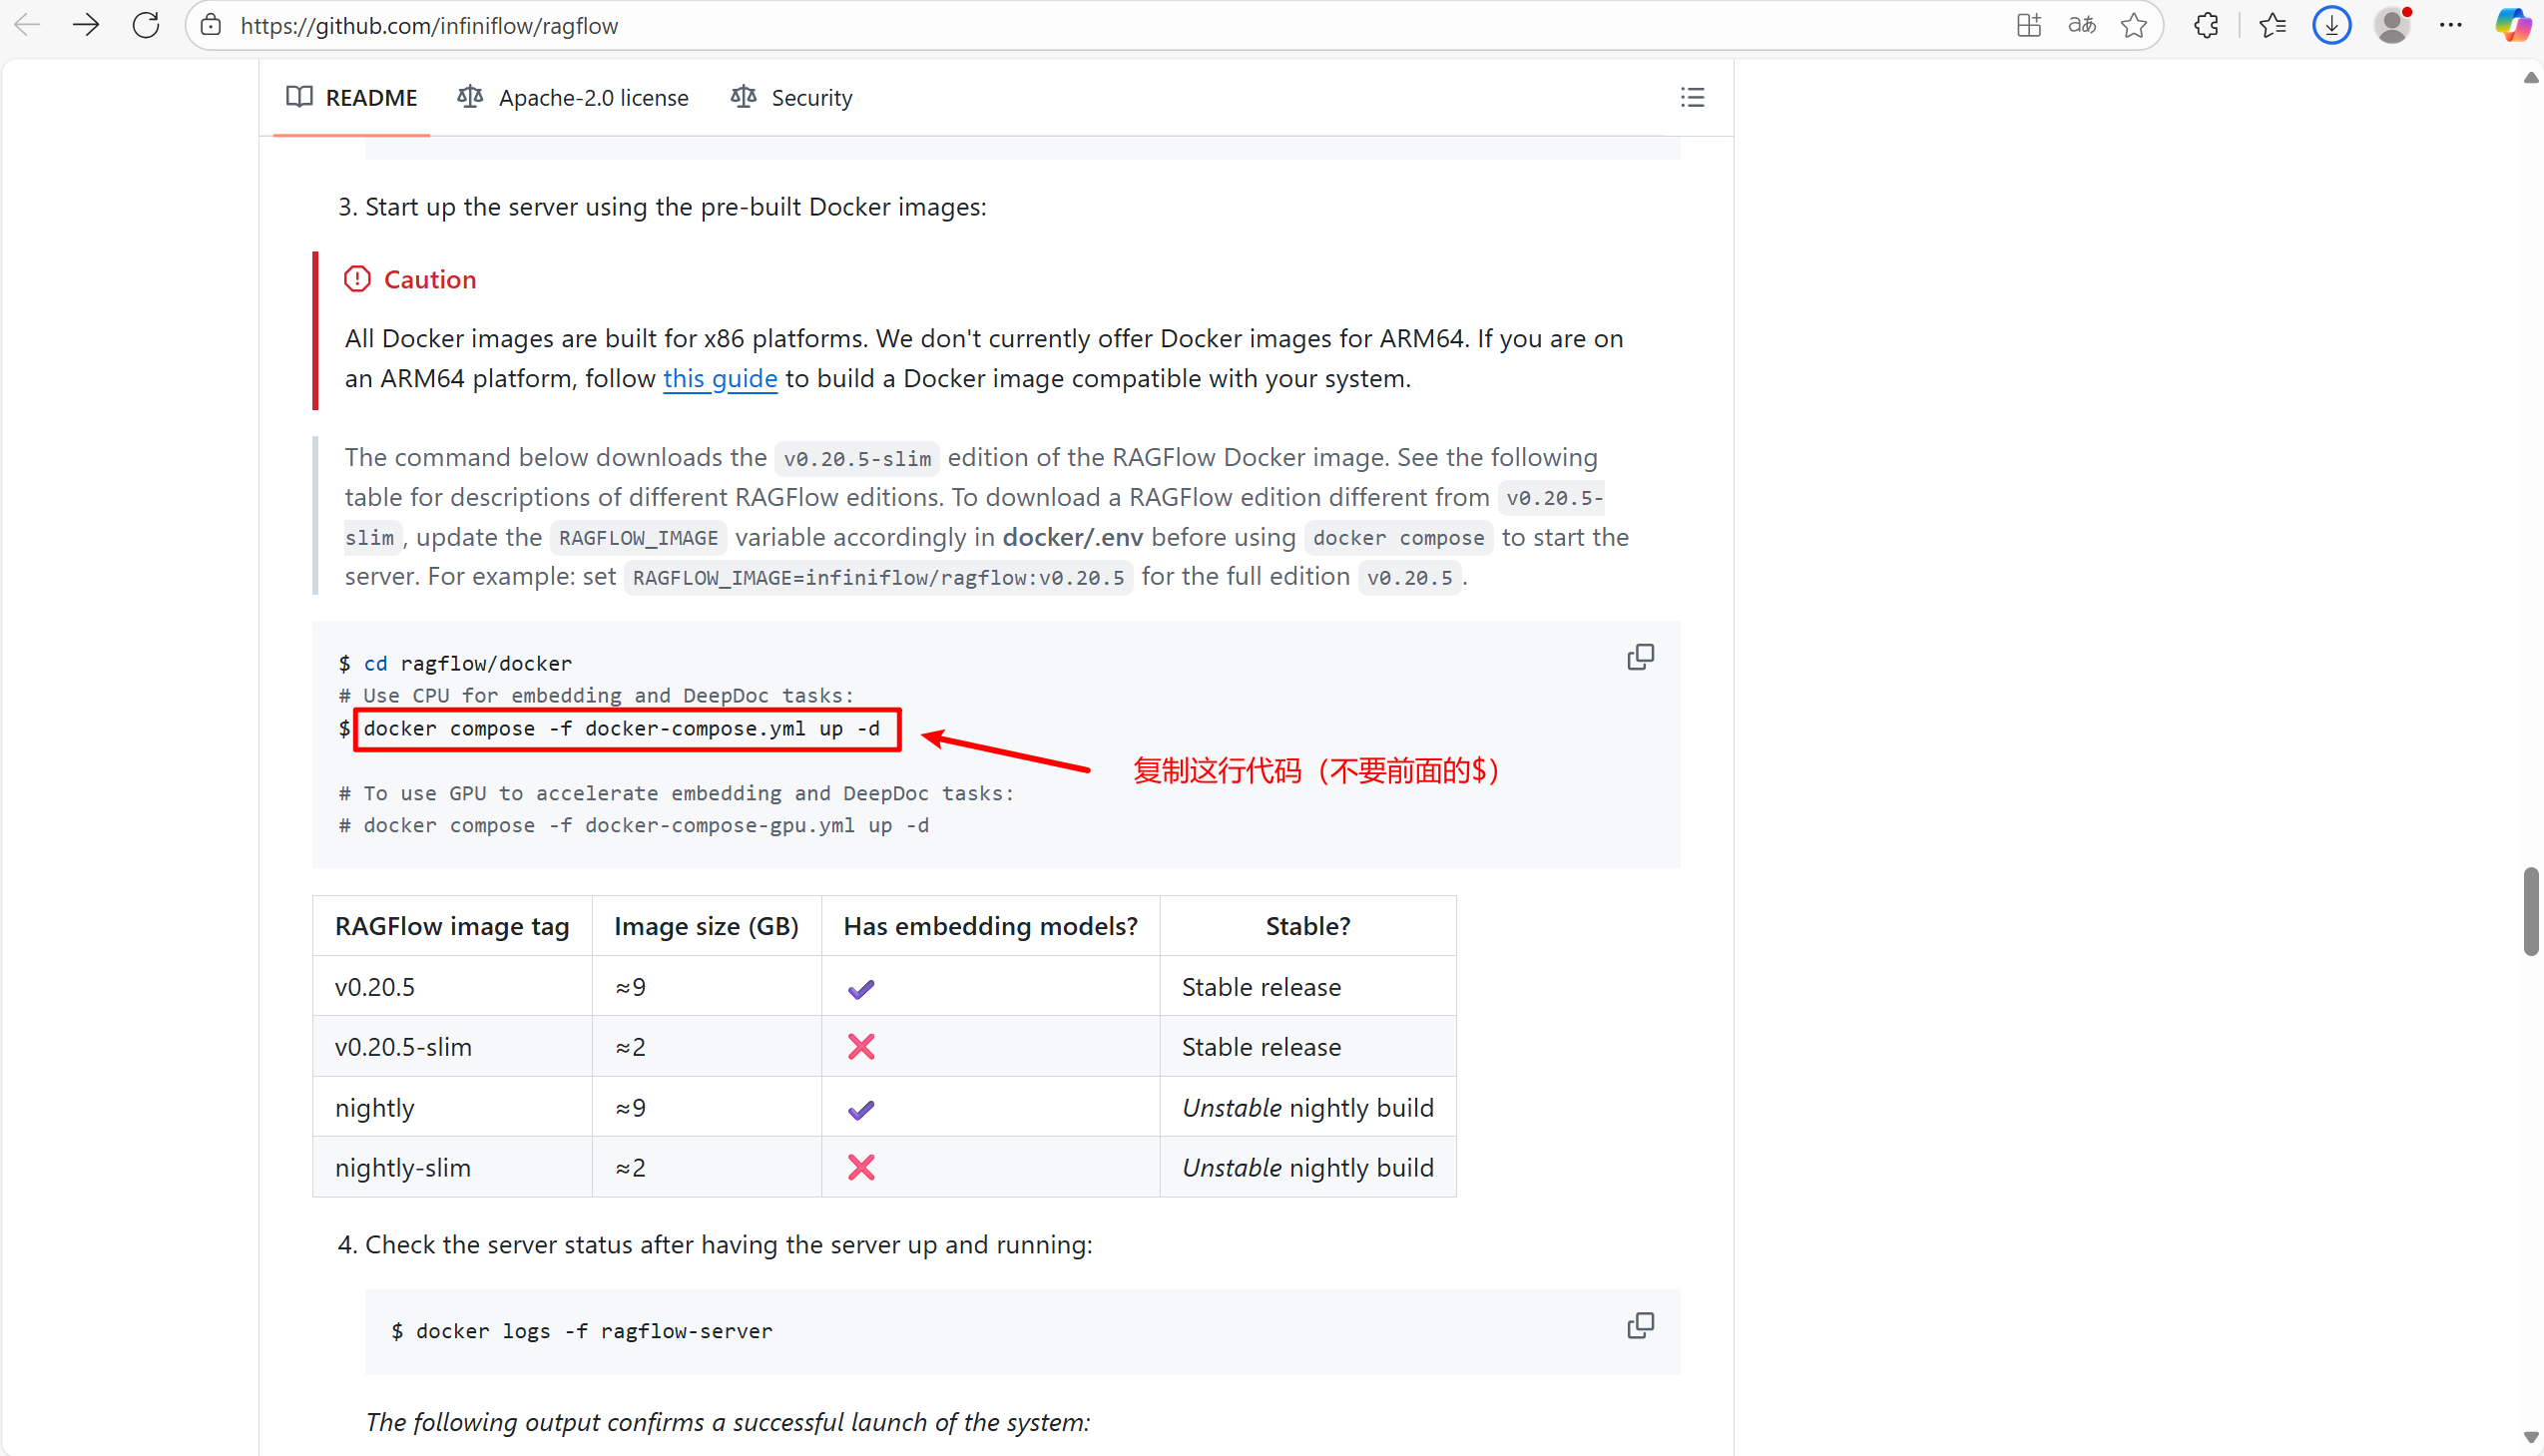Screen dimensions: 2544x1456
Task: Copy the docker compose code block
Action: 1640,657
